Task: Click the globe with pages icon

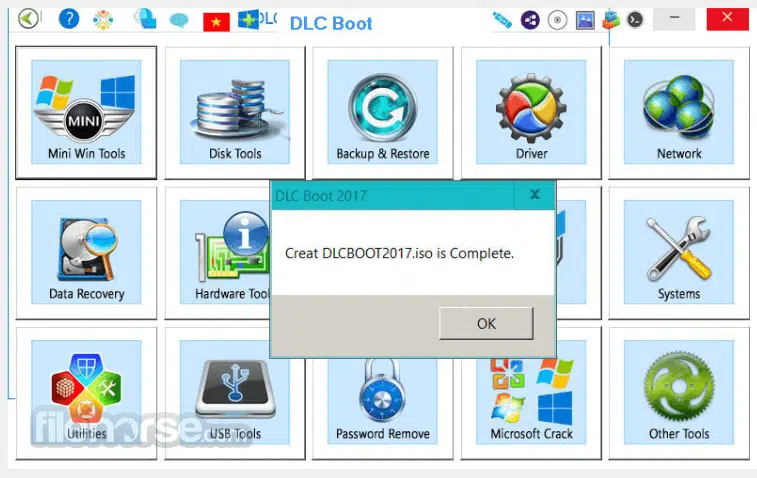Action: coord(145,19)
